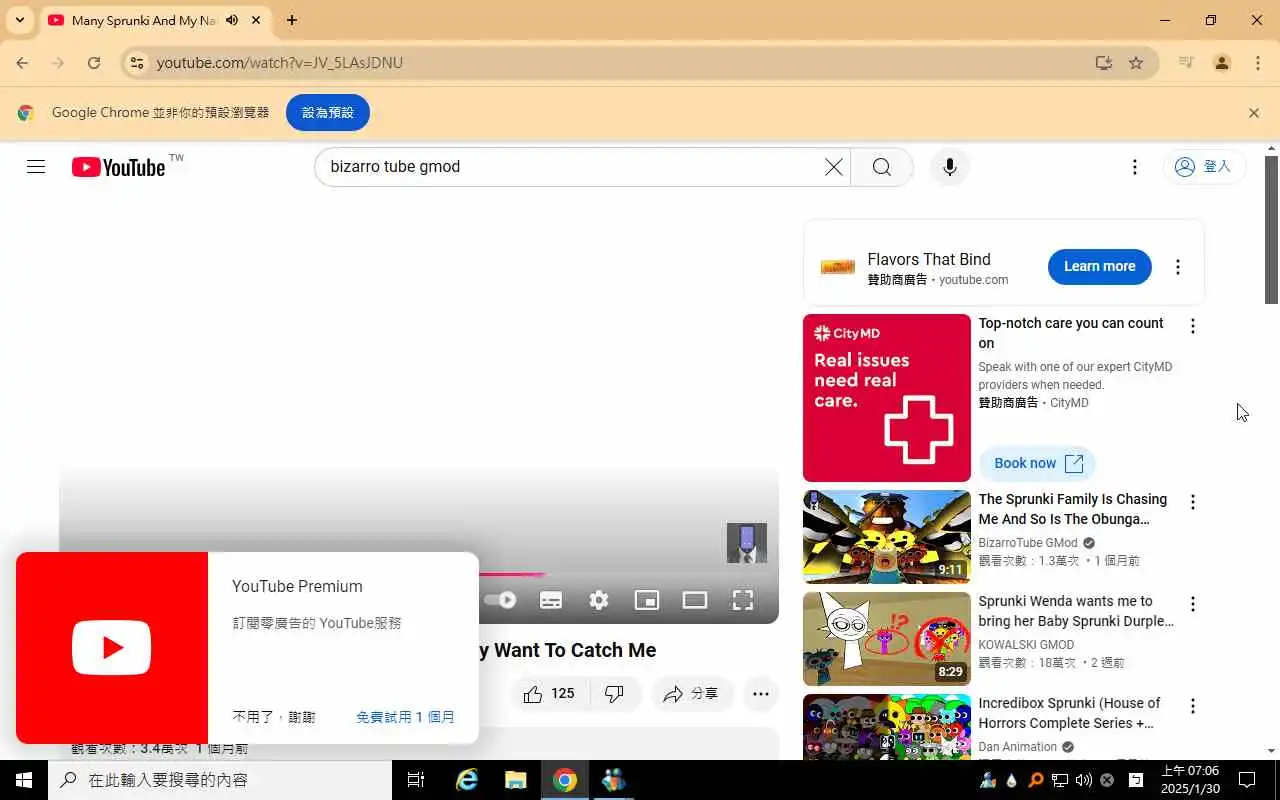Open the CityMD ad thumbnail
The image size is (1280, 800).
point(887,398)
